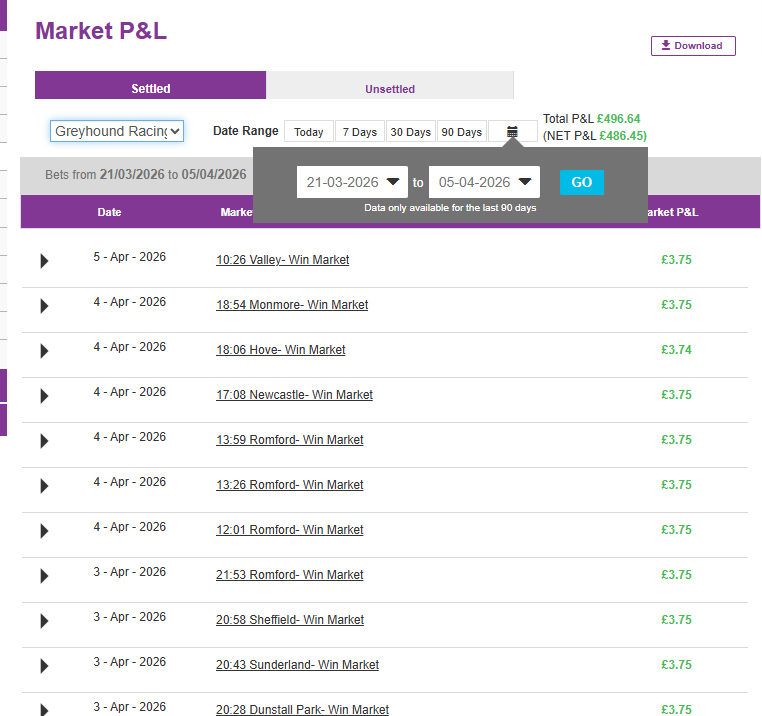Click the Market P&L page heading
Image resolution: width=762 pixels, height=716 pixels.
point(101,31)
